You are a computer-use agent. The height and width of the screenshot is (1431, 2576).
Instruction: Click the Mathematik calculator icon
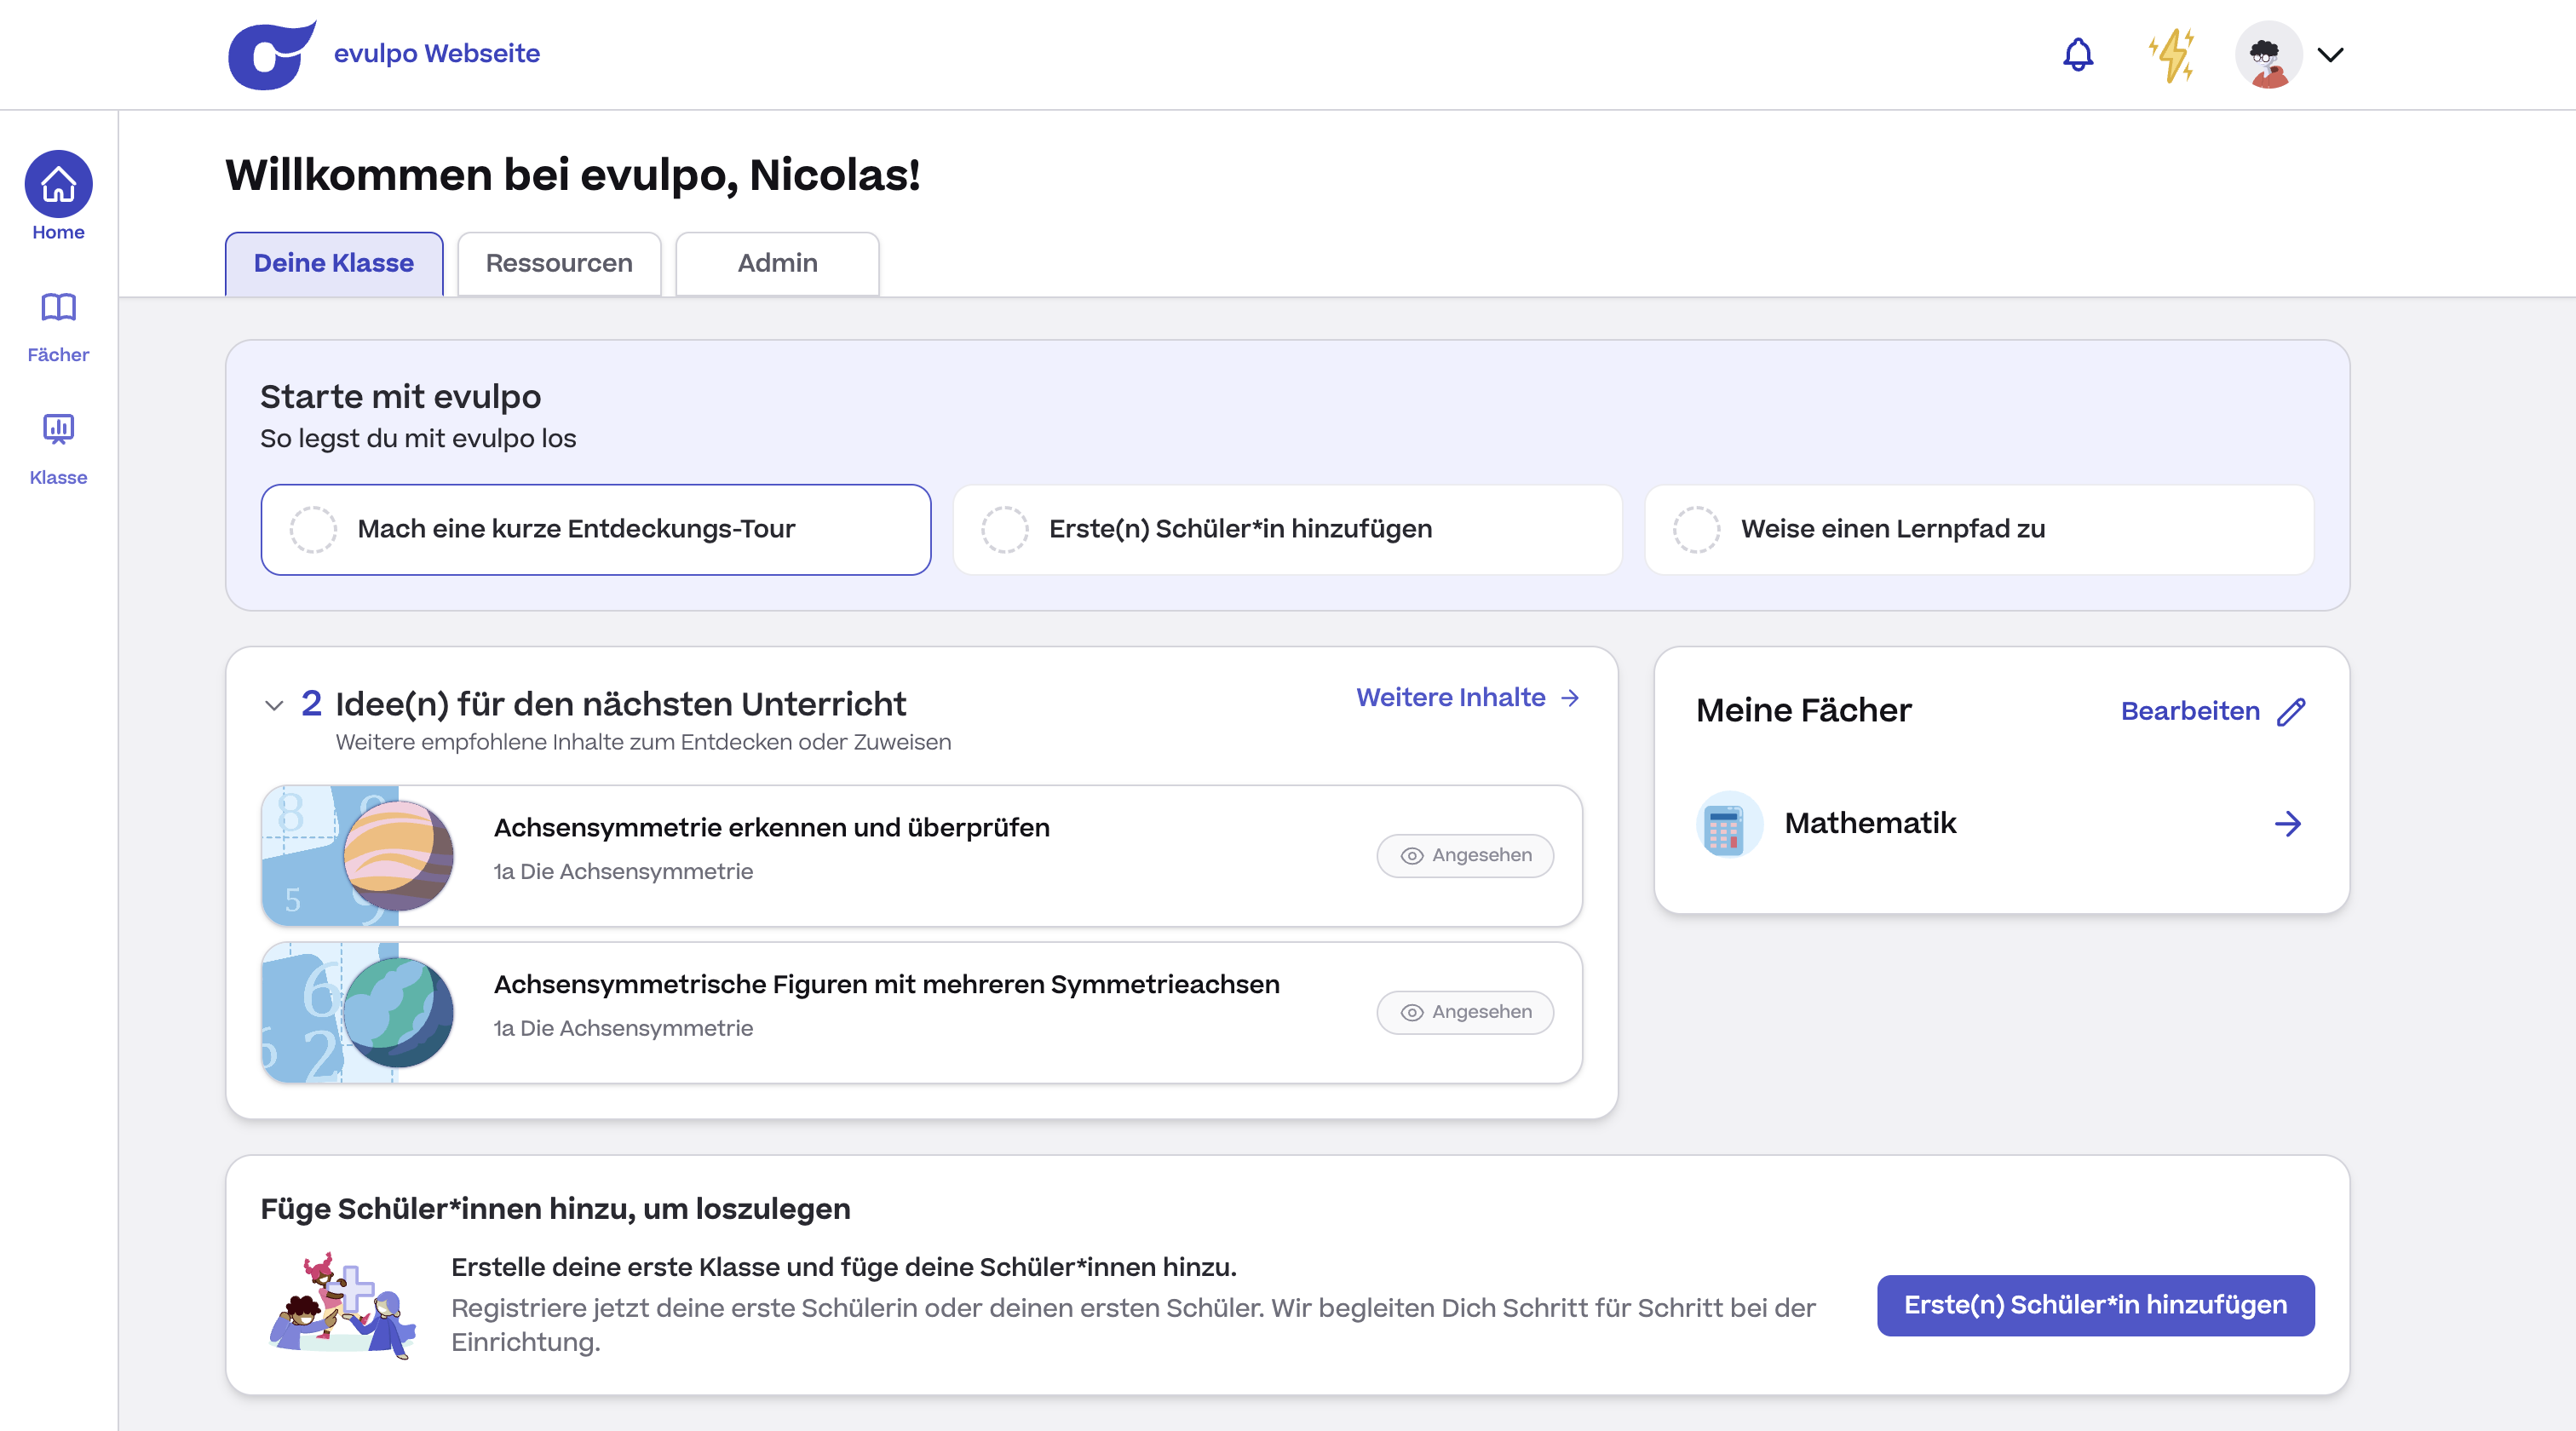click(1728, 824)
